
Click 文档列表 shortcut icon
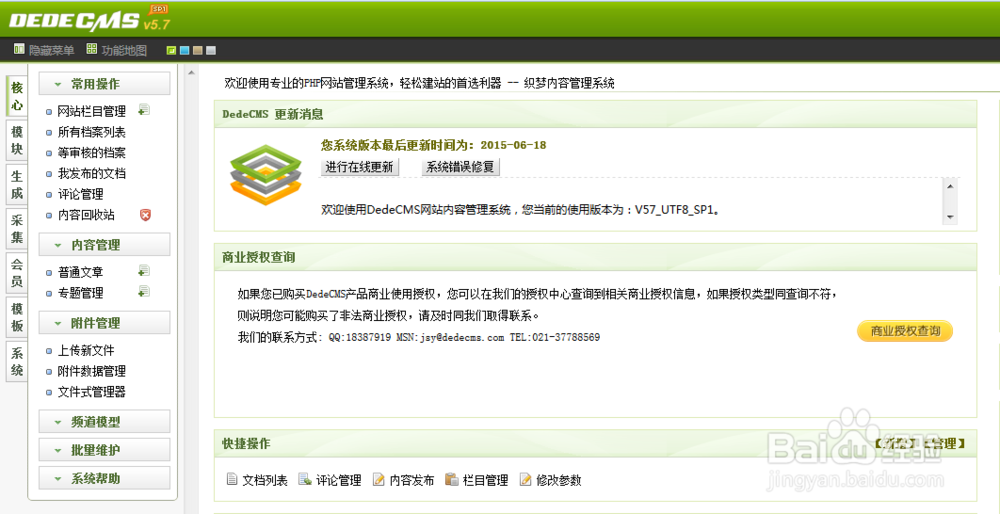(x=232, y=480)
